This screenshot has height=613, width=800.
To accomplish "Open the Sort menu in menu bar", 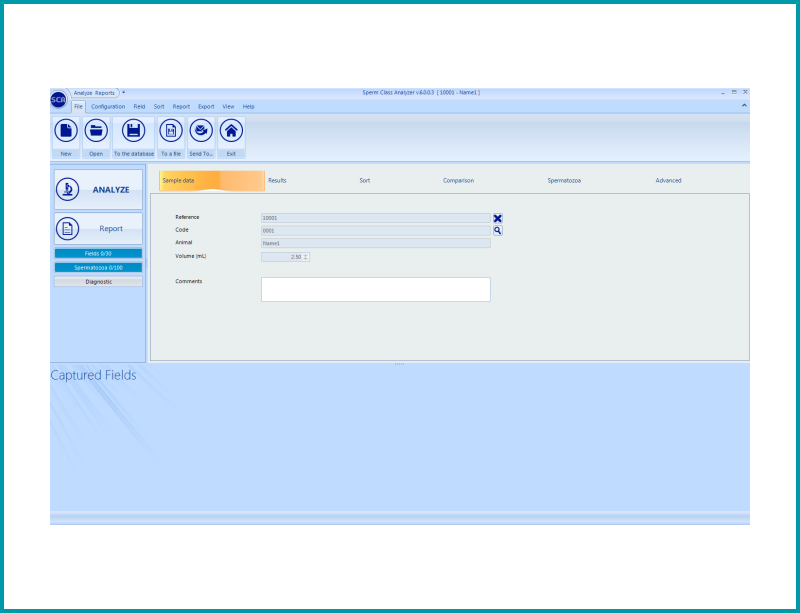I will pos(159,107).
